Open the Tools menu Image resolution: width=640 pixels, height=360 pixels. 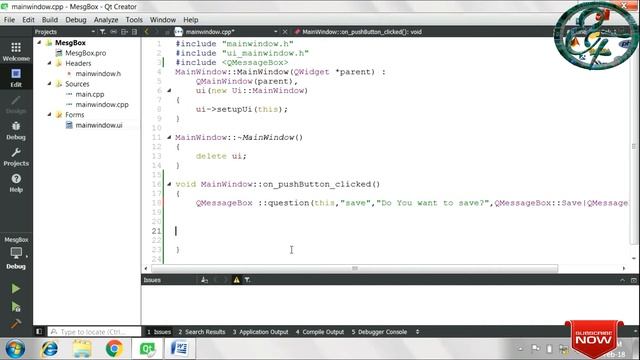click(x=134, y=20)
